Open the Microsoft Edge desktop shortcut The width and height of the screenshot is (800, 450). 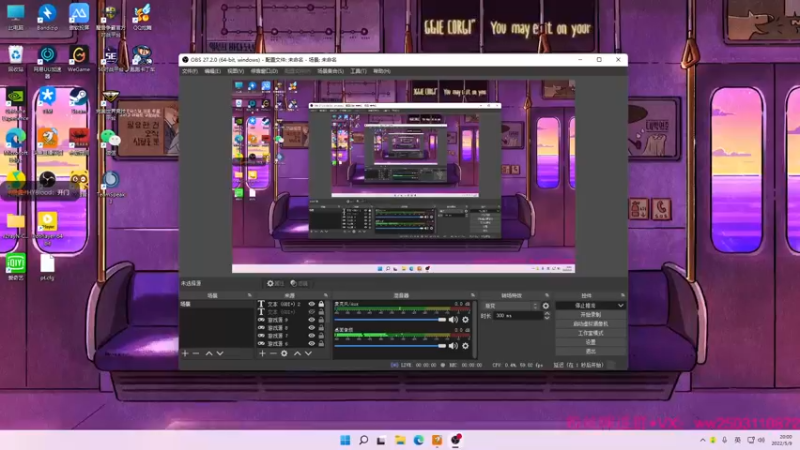15,144
